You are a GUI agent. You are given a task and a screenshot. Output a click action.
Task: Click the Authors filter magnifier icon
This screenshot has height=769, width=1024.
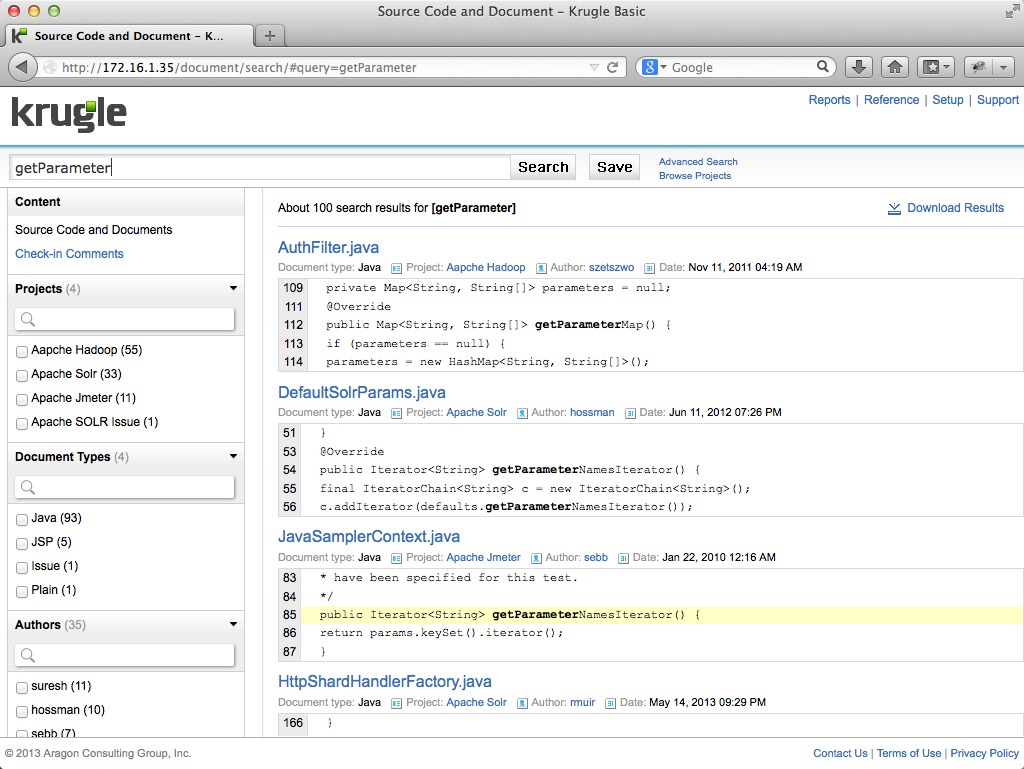tap(27, 655)
